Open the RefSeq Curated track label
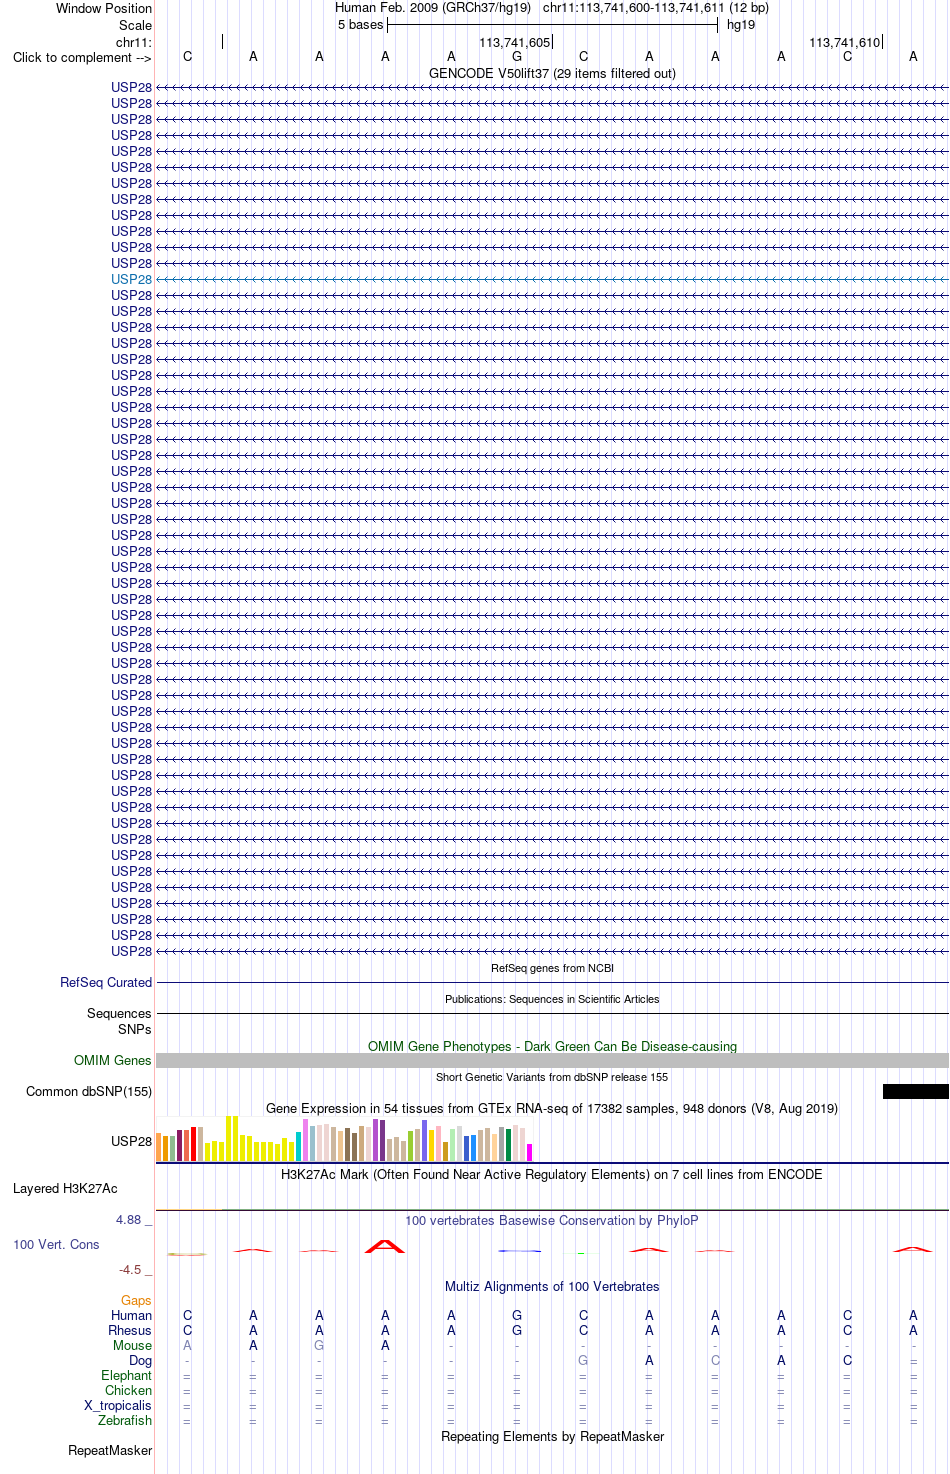950x1474 pixels. click(106, 982)
